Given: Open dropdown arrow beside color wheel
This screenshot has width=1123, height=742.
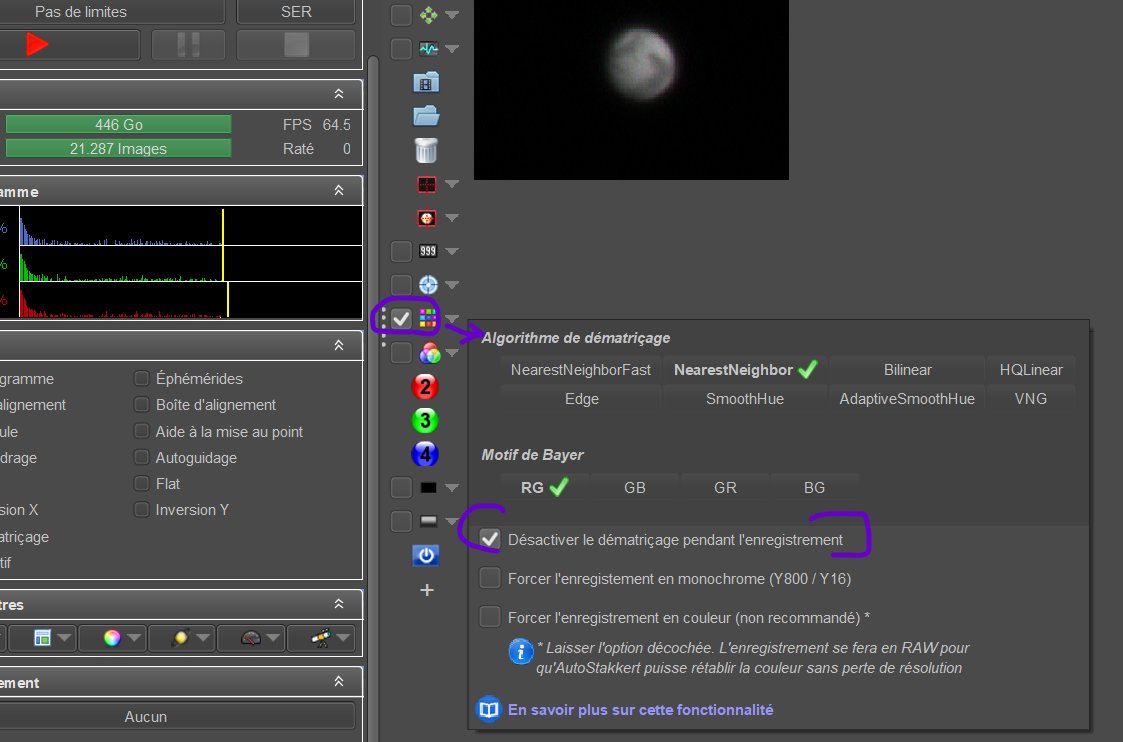Looking at the screenshot, I should 135,638.
